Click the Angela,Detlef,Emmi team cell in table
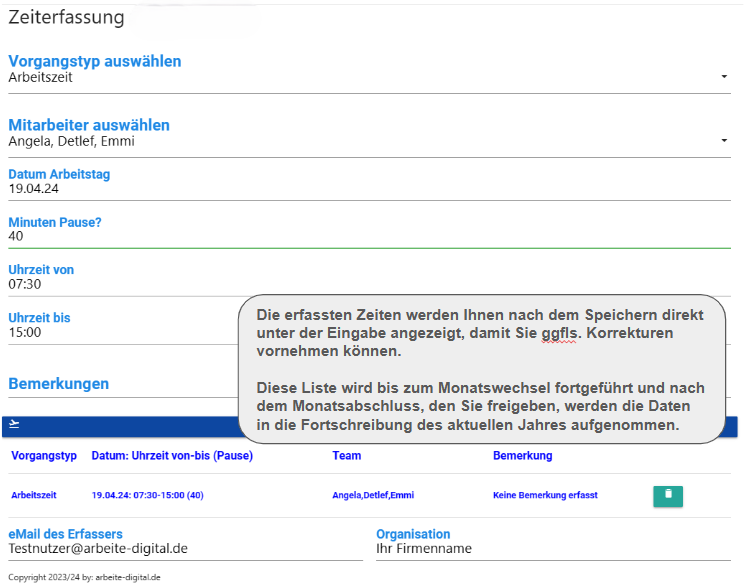Image resolution: width=744 pixels, height=587 pixels. click(373, 495)
